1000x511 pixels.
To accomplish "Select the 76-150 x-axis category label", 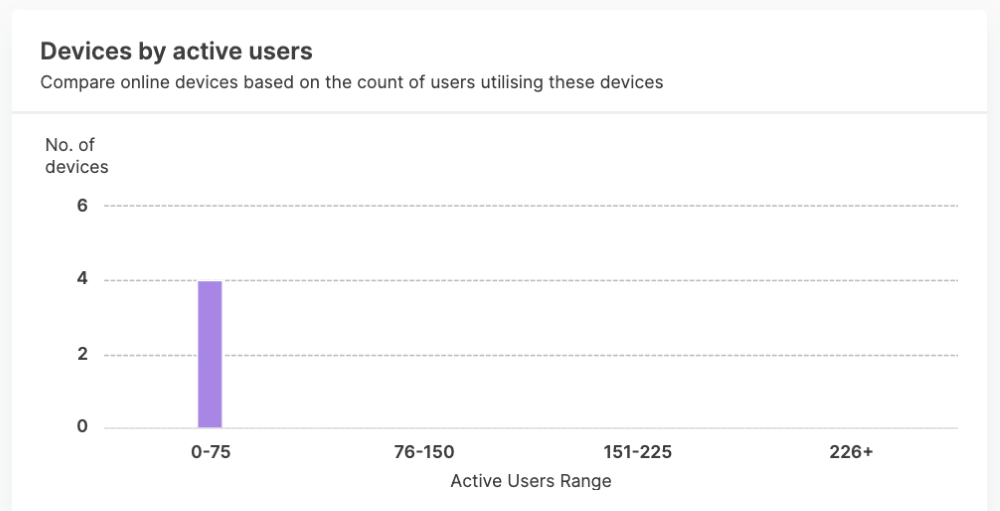I will pos(424,452).
